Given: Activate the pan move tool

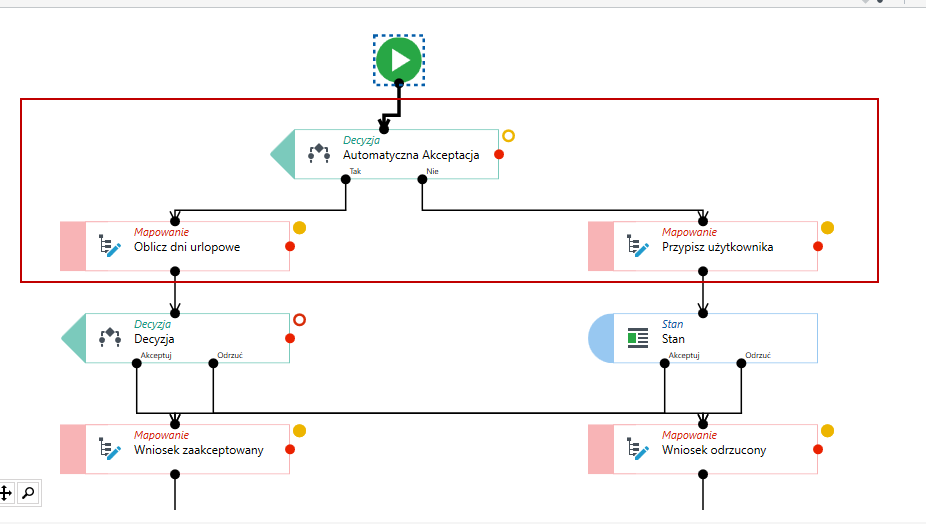Looking at the screenshot, I should click(x=6, y=493).
